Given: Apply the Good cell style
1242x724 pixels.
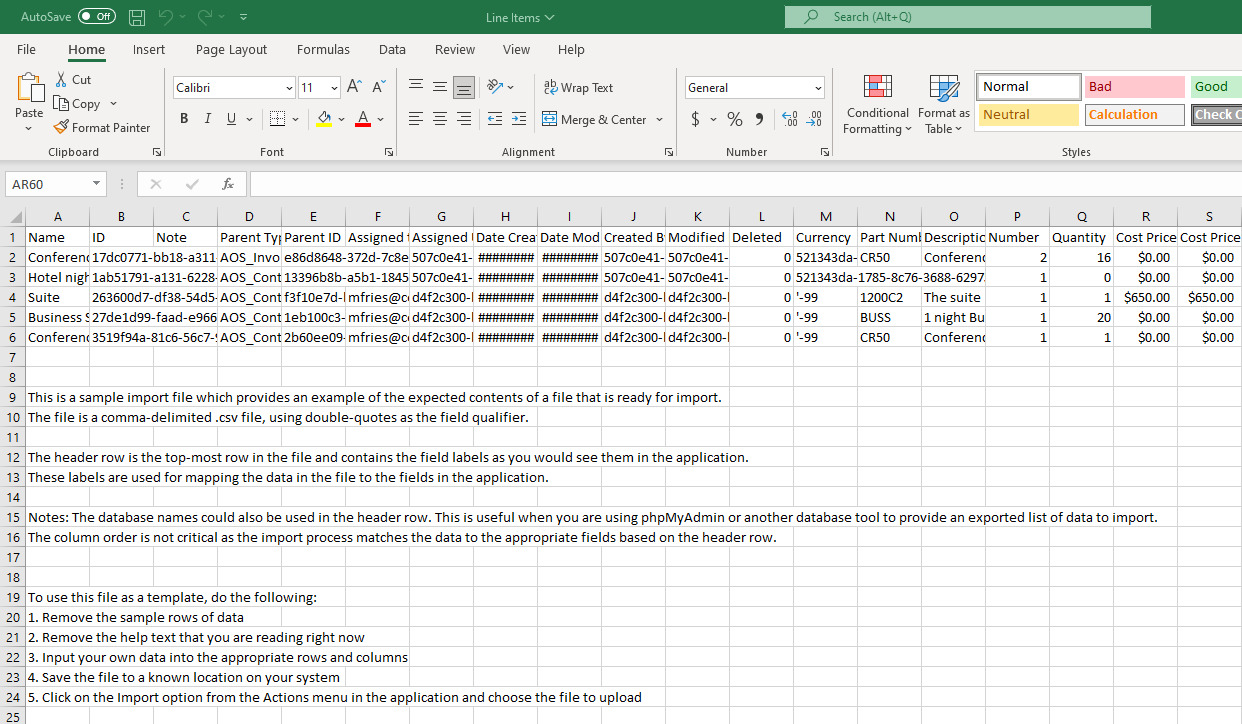Looking at the screenshot, I should click(x=1215, y=87).
